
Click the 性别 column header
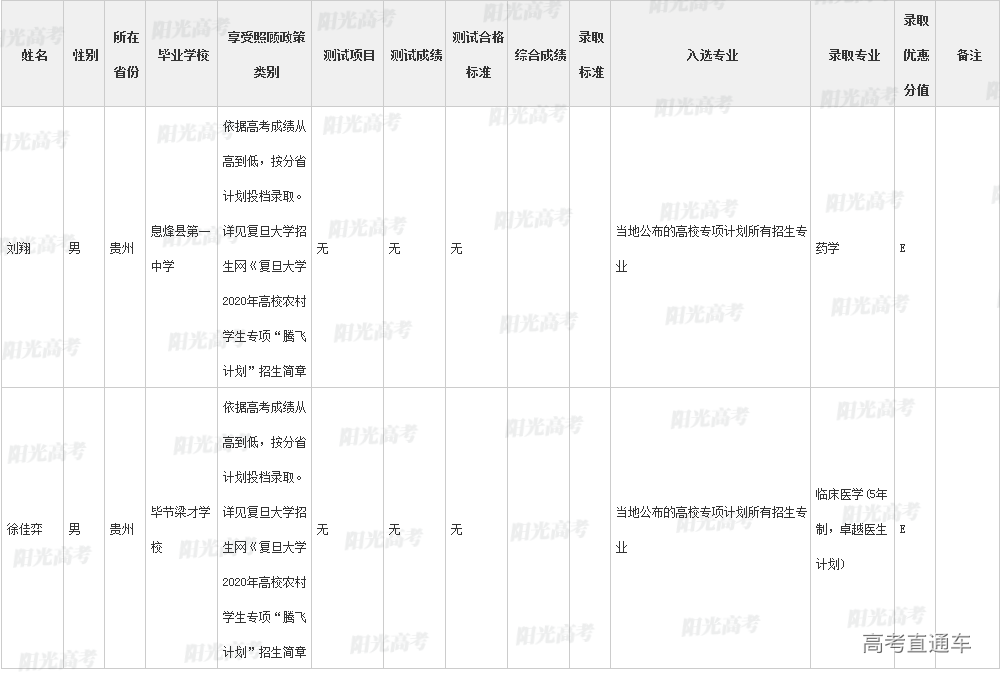click(85, 55)
